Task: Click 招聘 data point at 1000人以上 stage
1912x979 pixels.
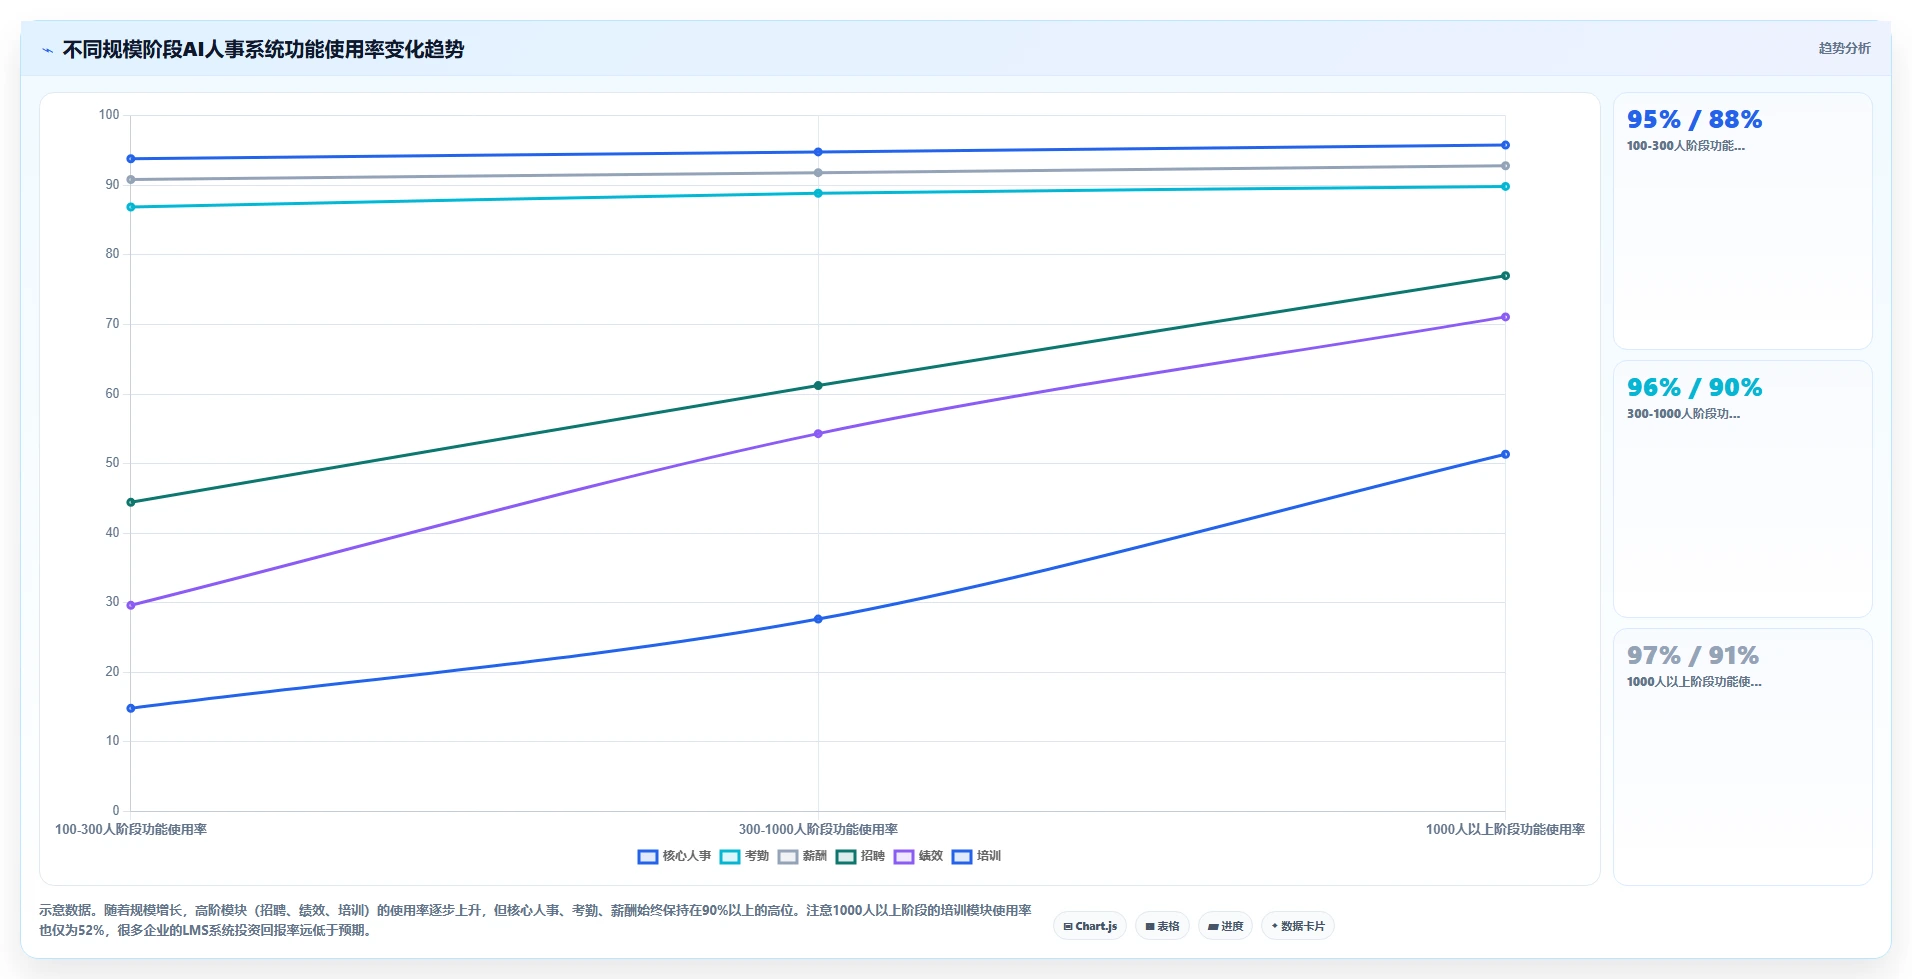Action: pos(1505,276)
